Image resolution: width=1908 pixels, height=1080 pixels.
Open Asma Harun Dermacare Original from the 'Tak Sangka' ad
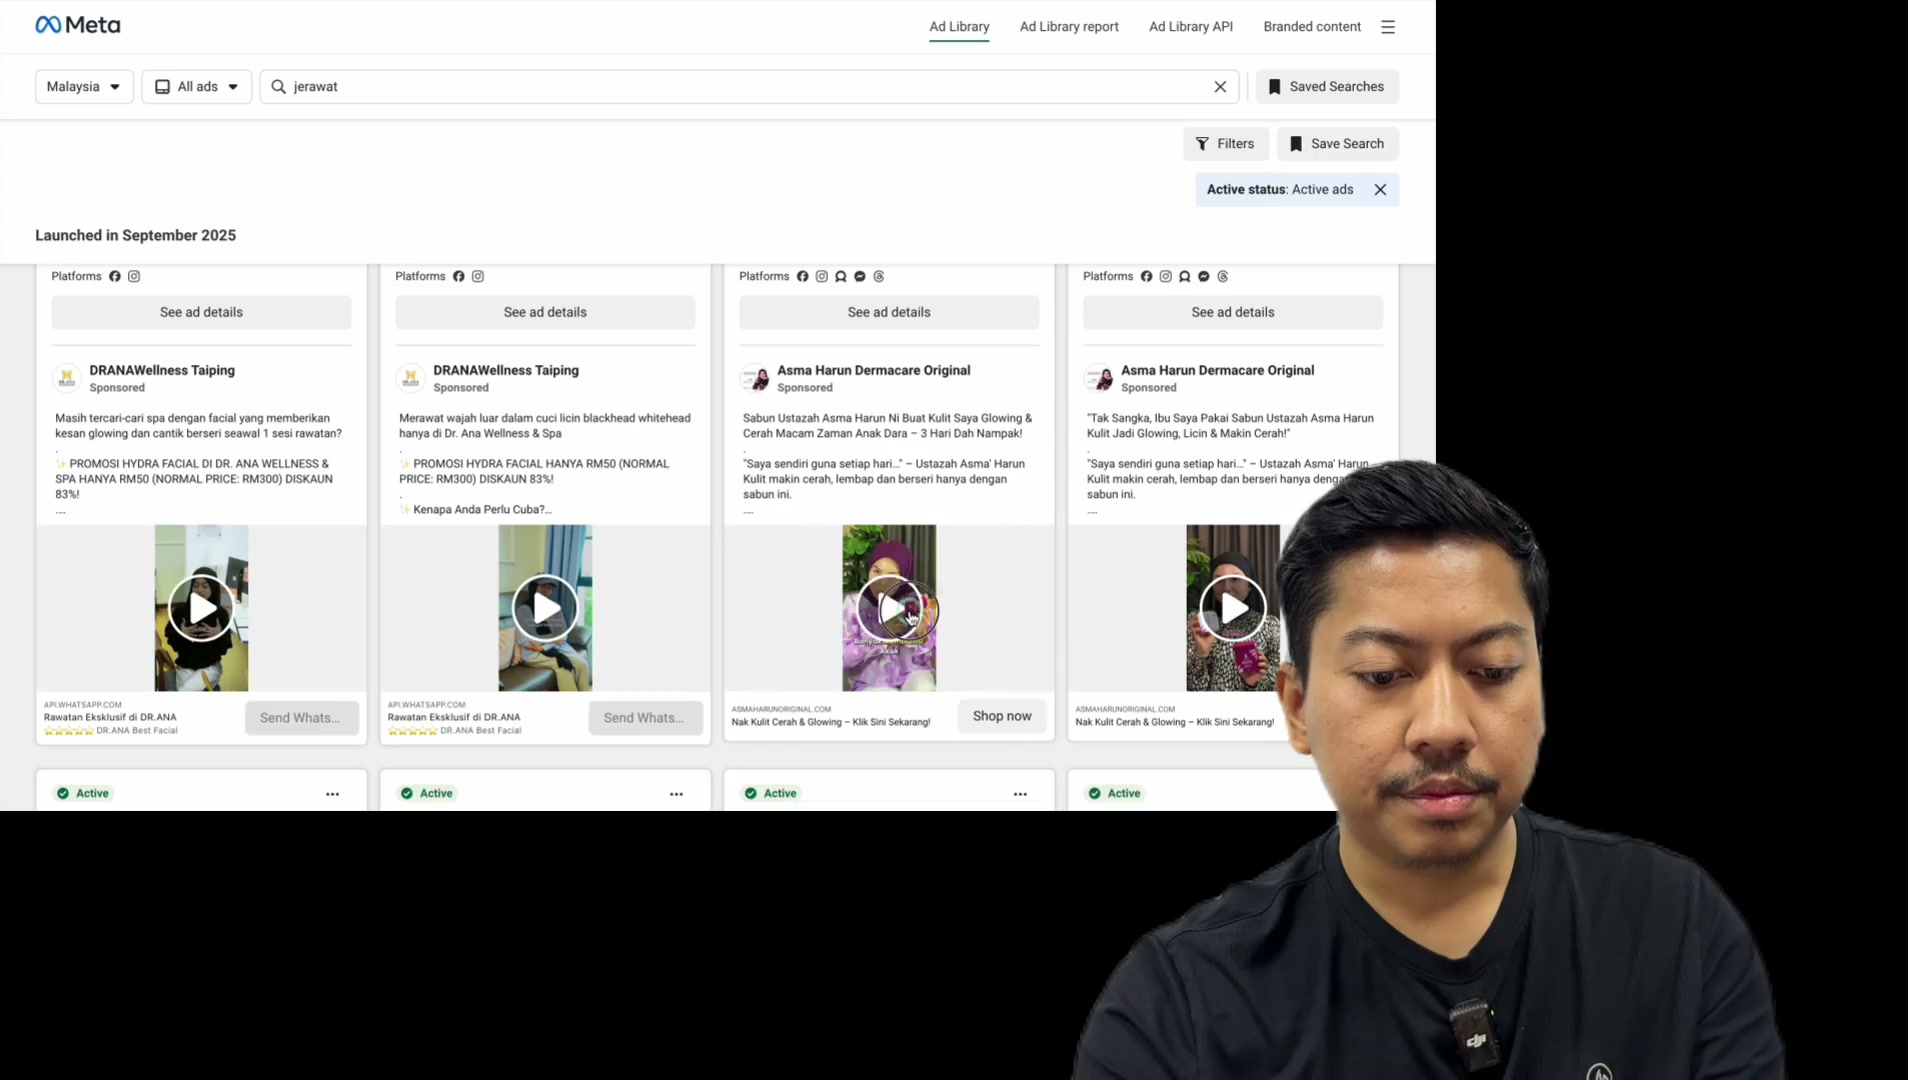coord(1217,370)
